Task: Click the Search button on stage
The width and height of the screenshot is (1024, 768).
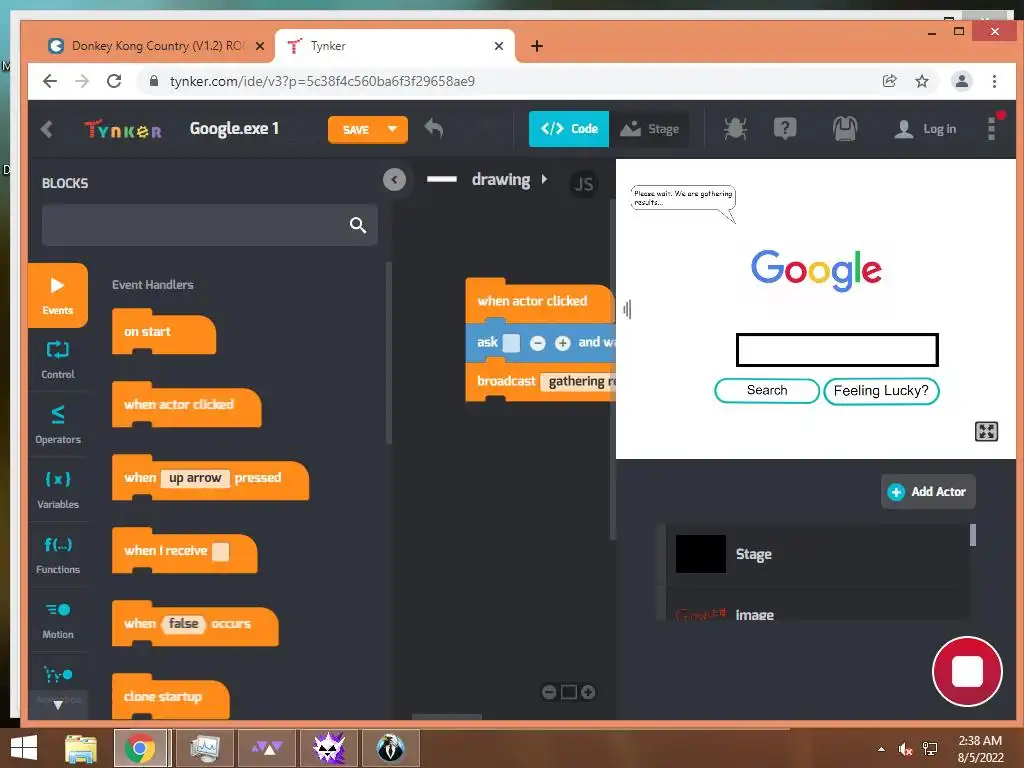Action: tap(767, 391)
